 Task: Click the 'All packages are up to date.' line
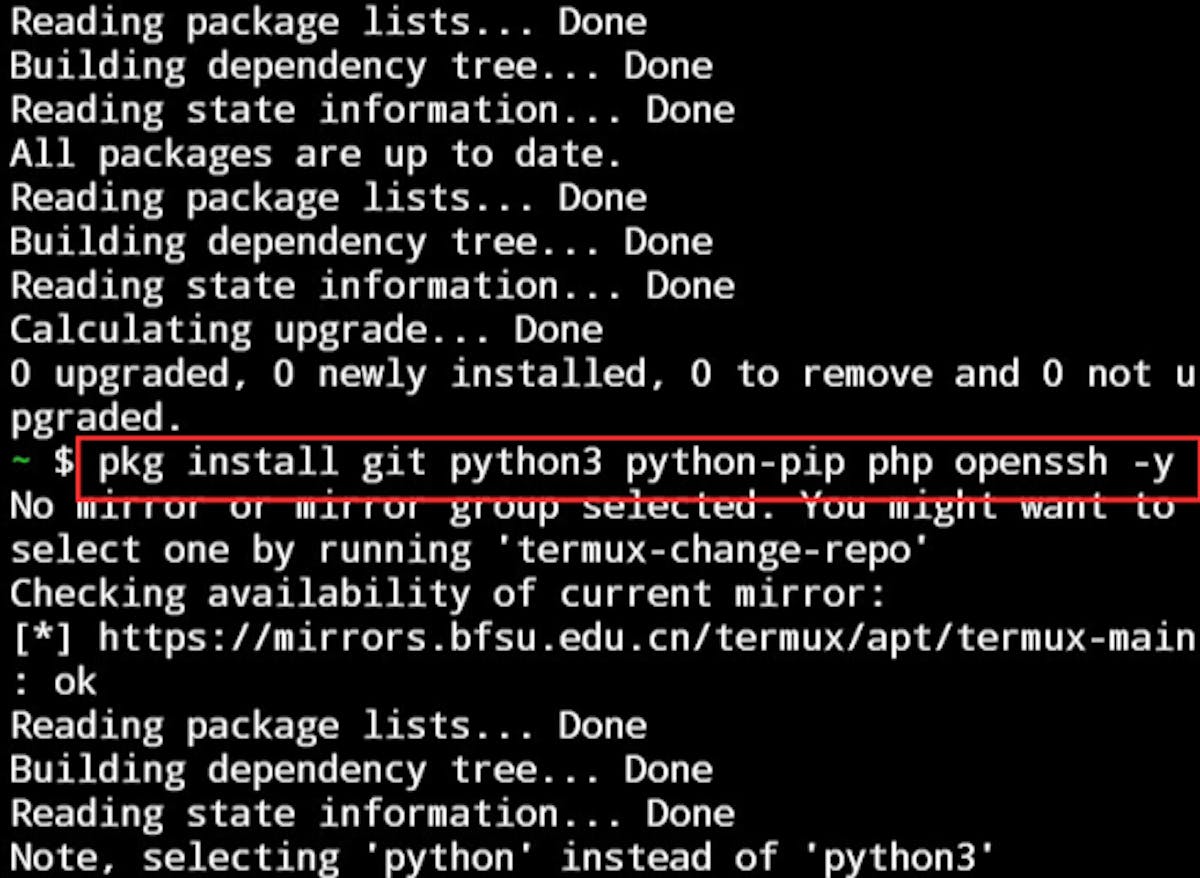pyautogui.click(x=316, y=154)
